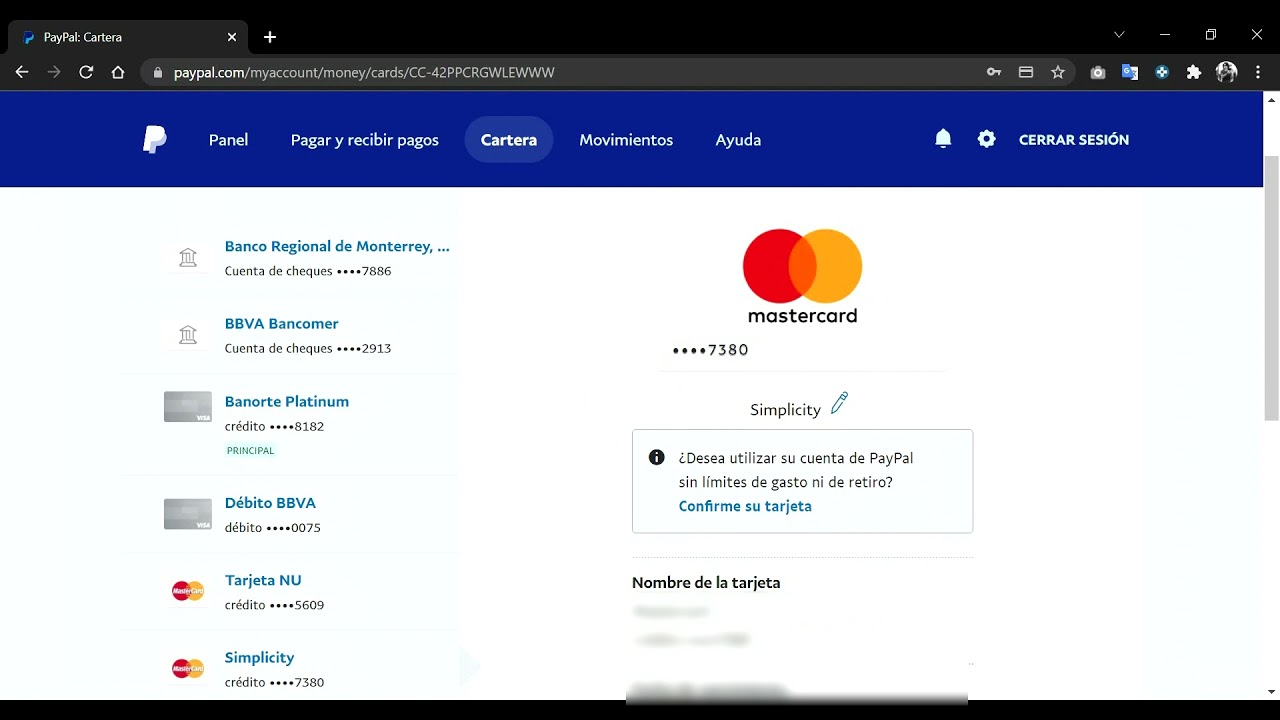Click Mastercard icon beside Simplicity in list
The width and height of the screenshot is (1280, 720).
(x=188, y=668)
